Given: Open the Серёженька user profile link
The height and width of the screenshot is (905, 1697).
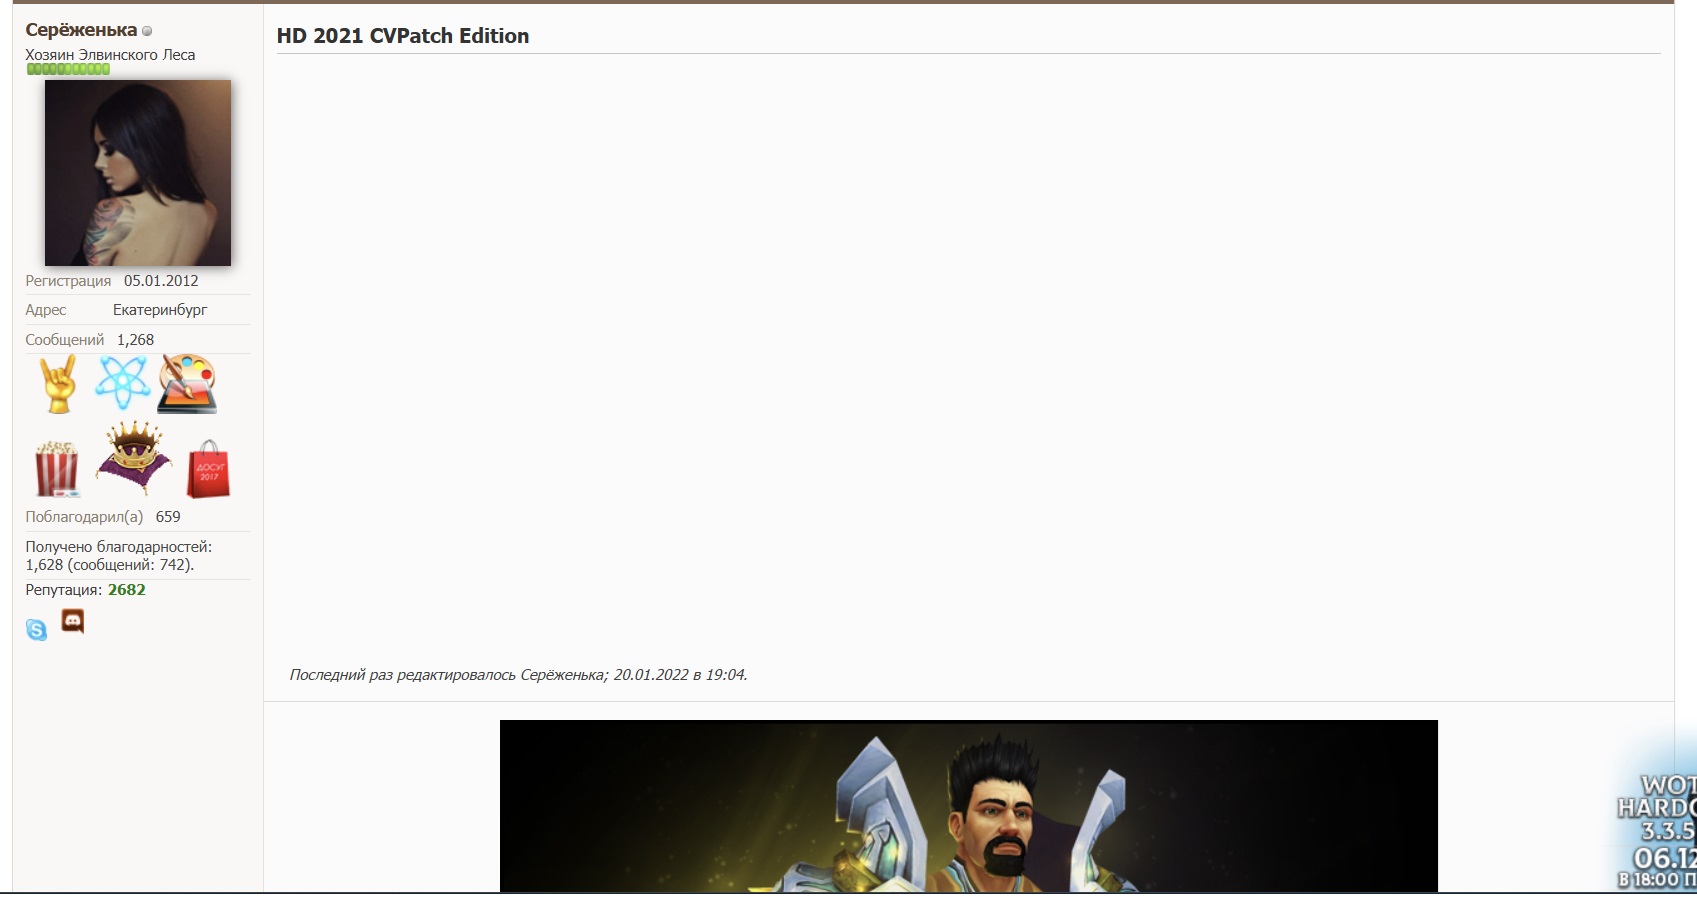Looking at the screenshot, I should tap(81, 30).
